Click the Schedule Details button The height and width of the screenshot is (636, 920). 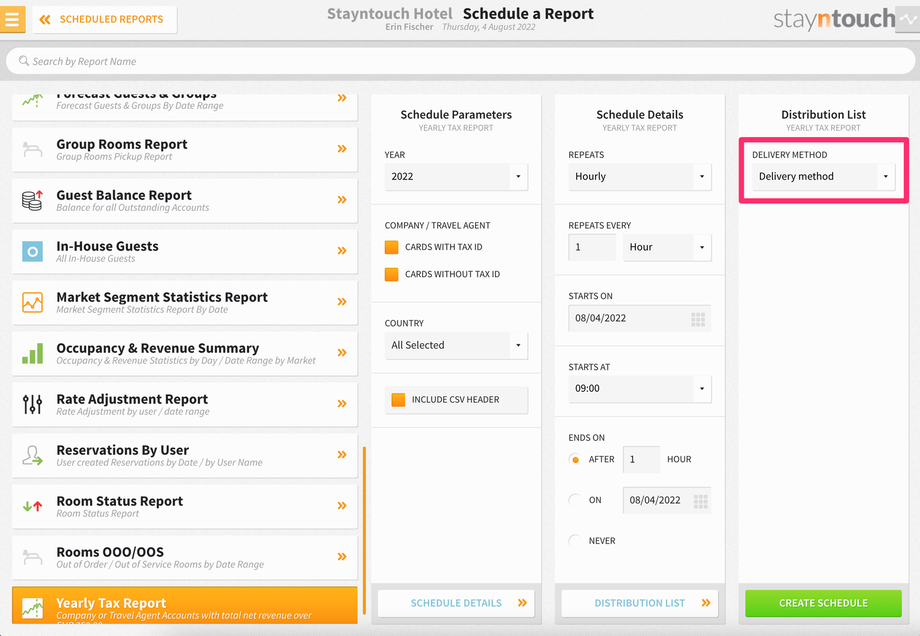456,603
